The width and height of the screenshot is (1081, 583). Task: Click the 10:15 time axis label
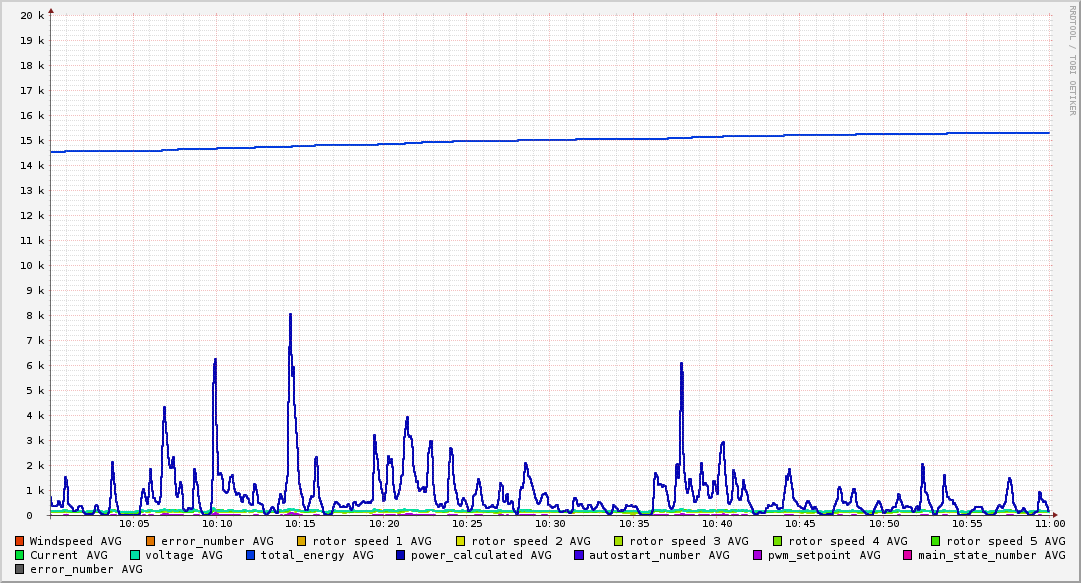301,524
